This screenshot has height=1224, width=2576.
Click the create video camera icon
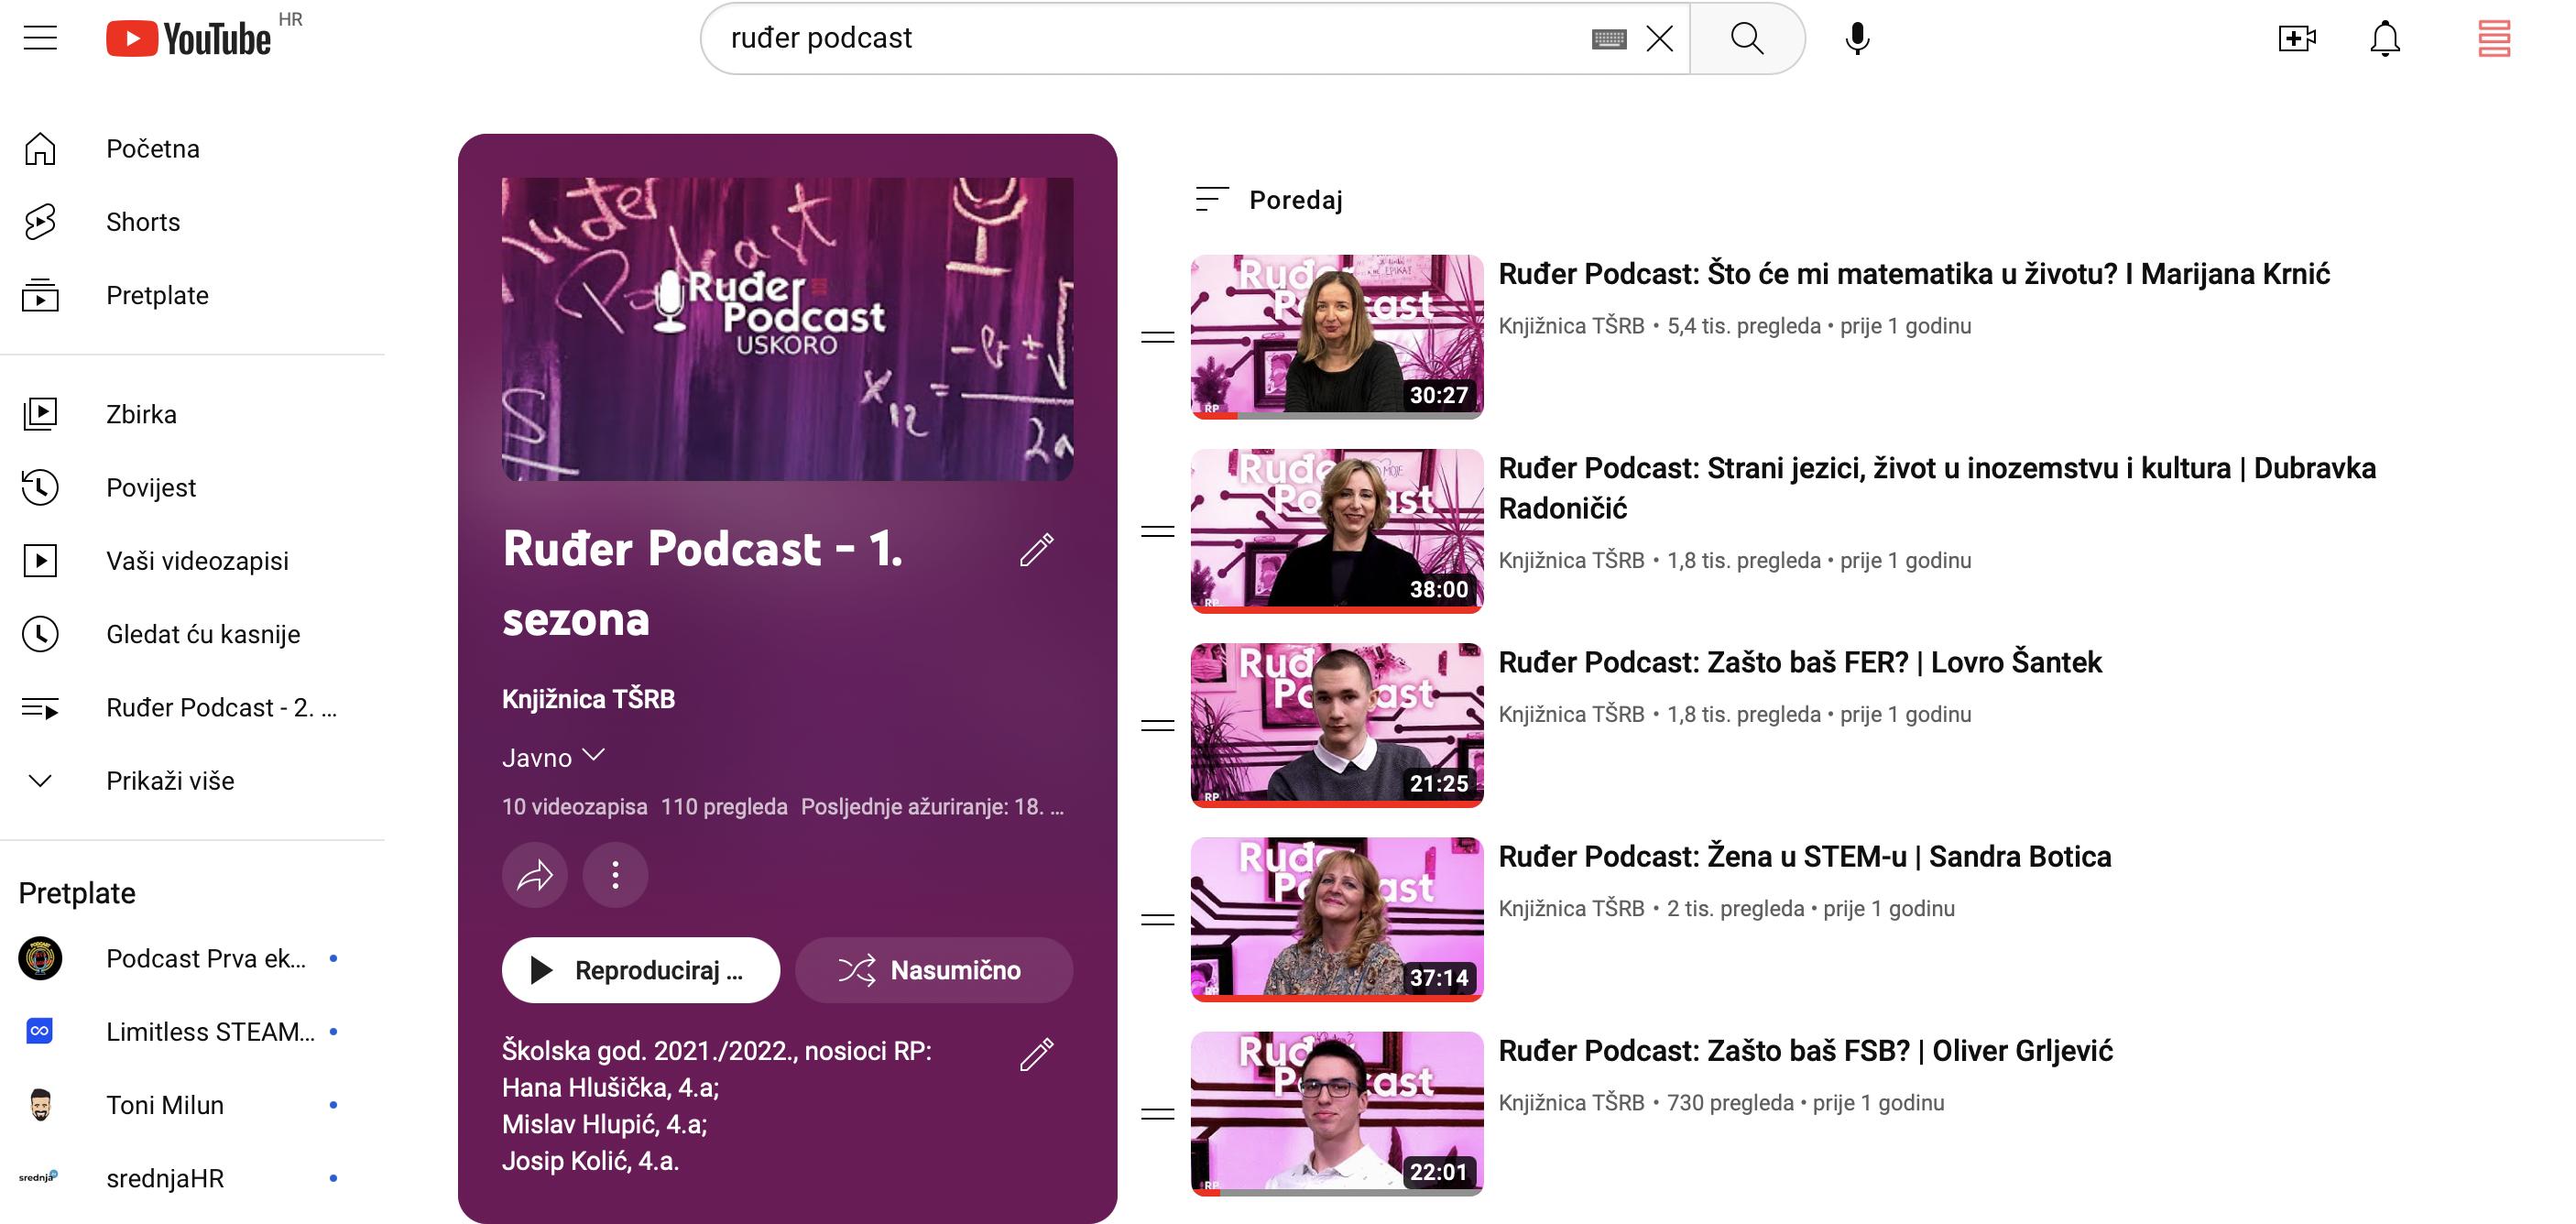(x=2297, y=38)
